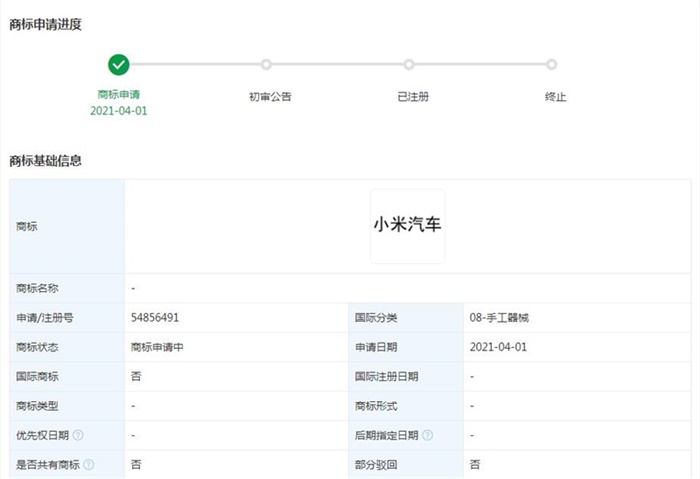The image size is (700, 479).
Task: Select registration number 54856491
Action: tap(155, 318)
